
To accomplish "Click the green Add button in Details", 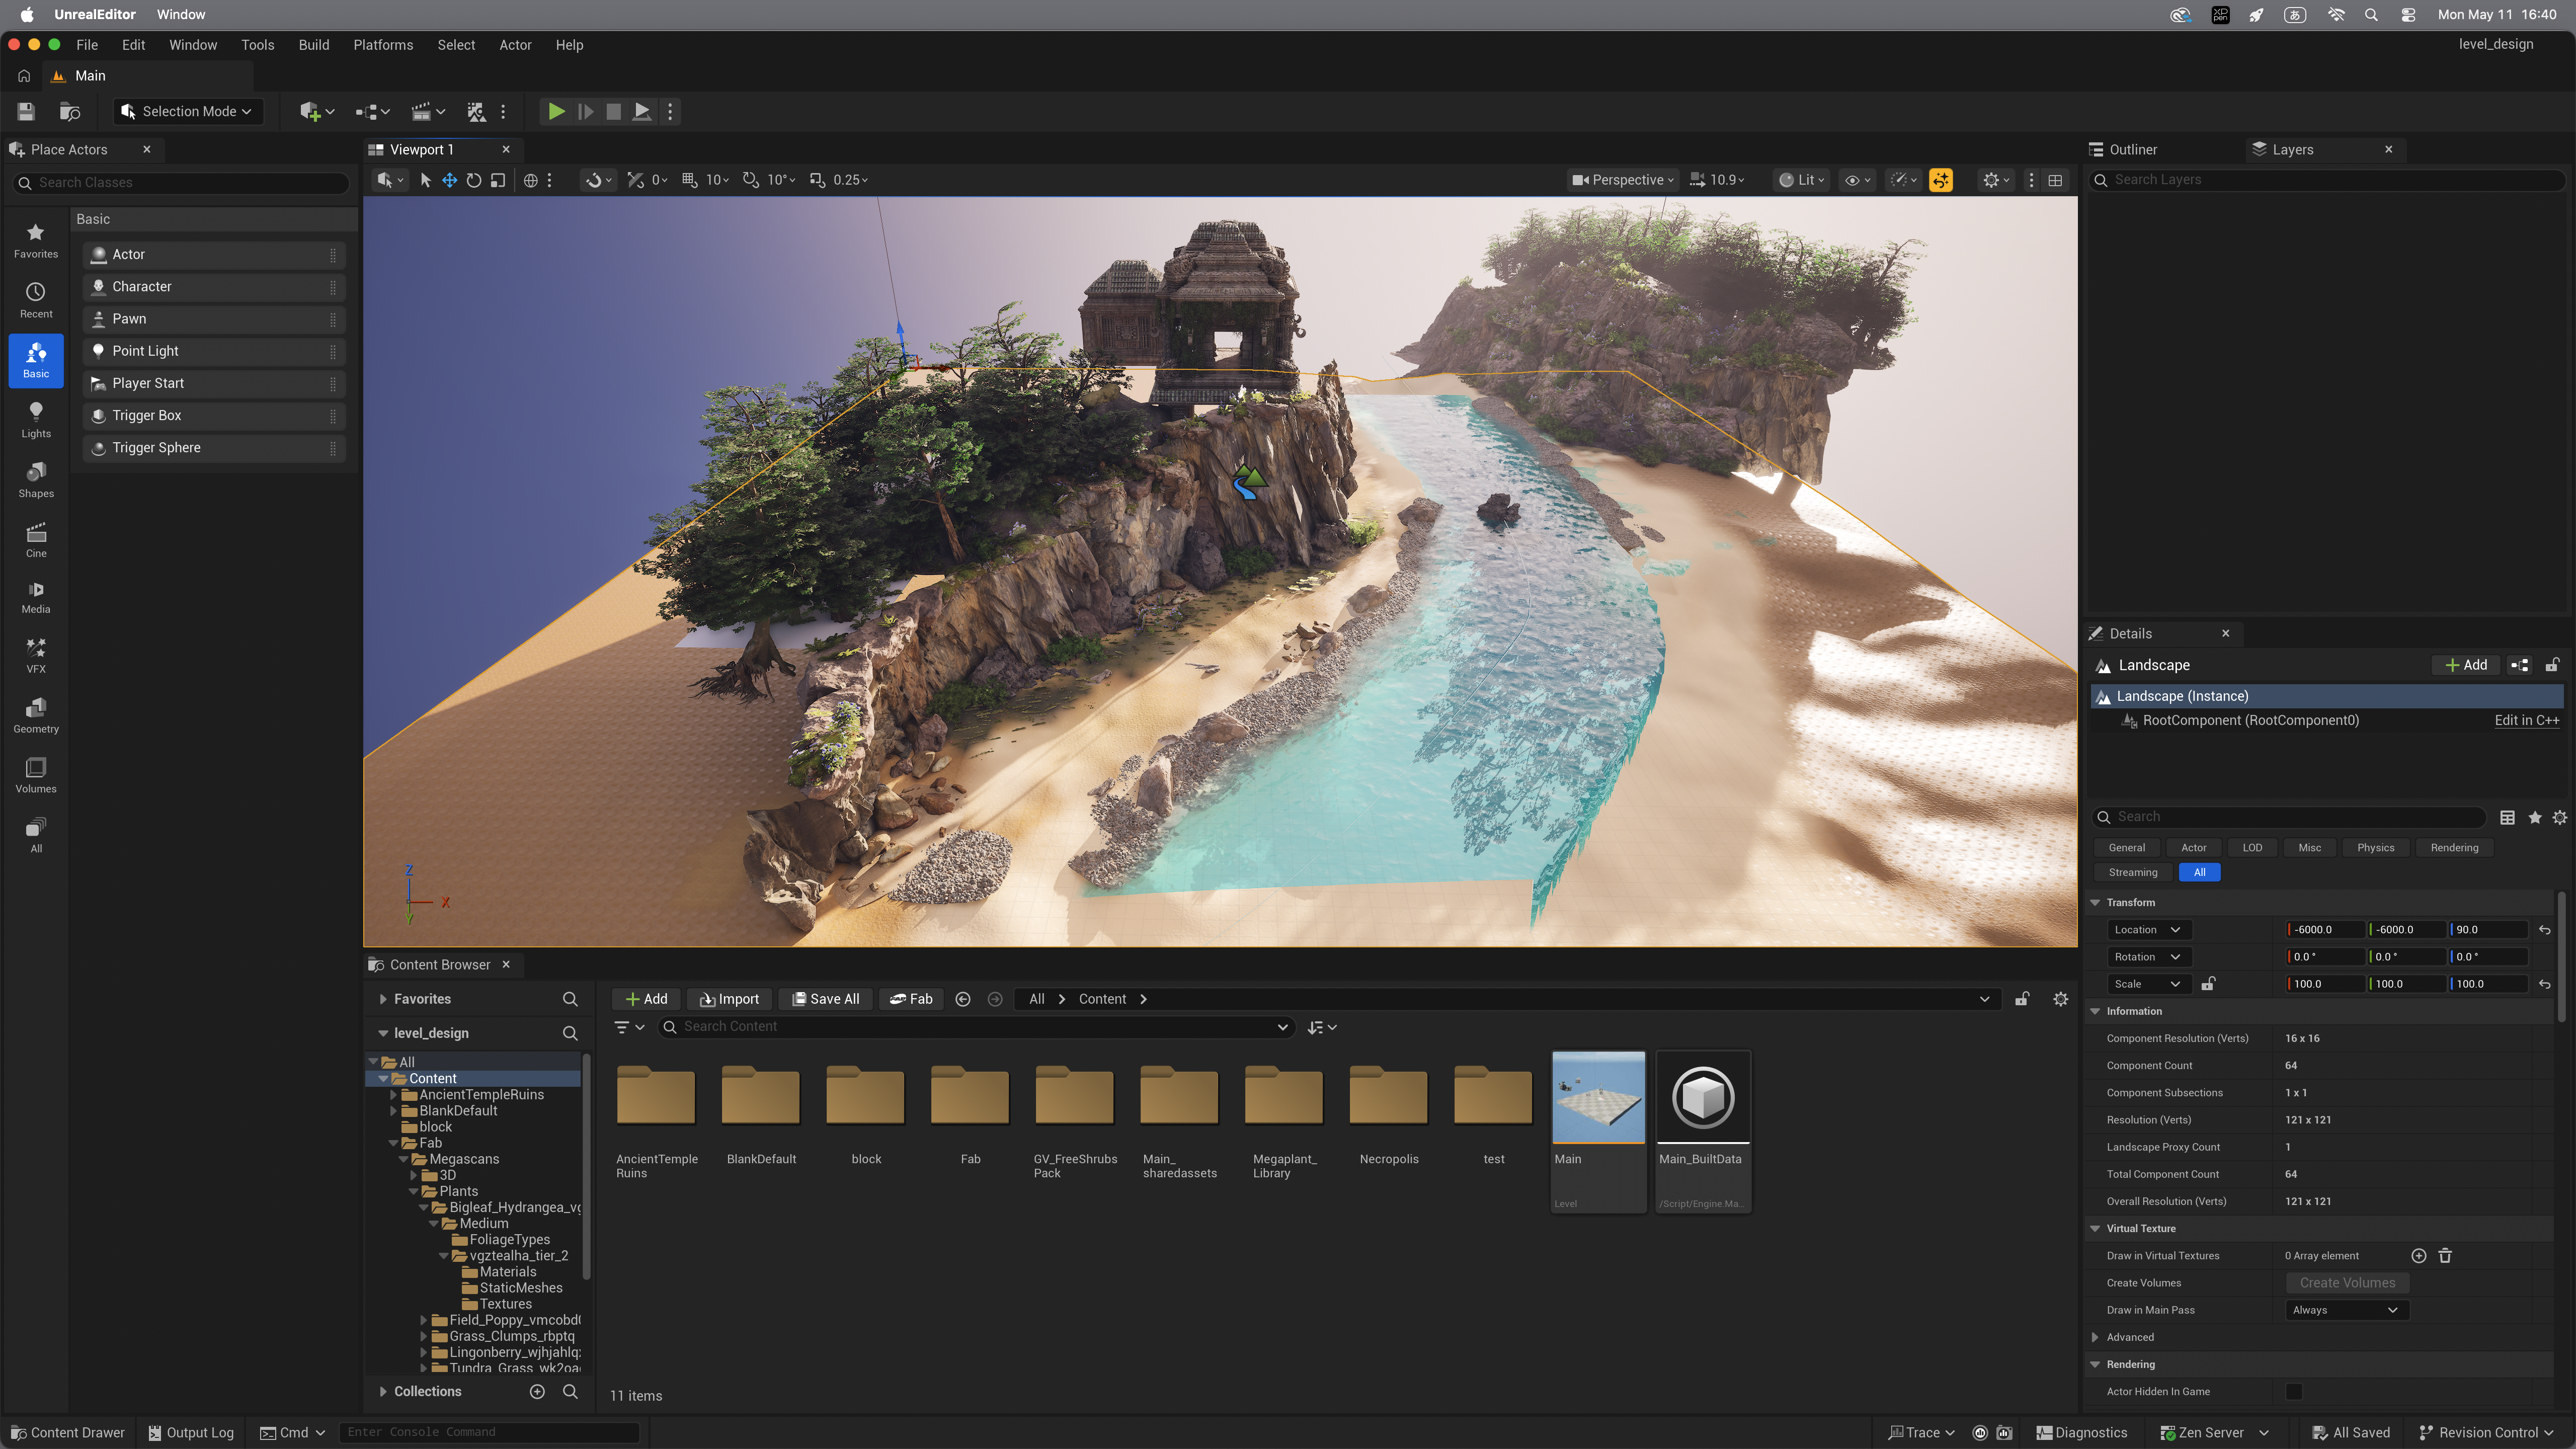I will [x=2466, y=665].
